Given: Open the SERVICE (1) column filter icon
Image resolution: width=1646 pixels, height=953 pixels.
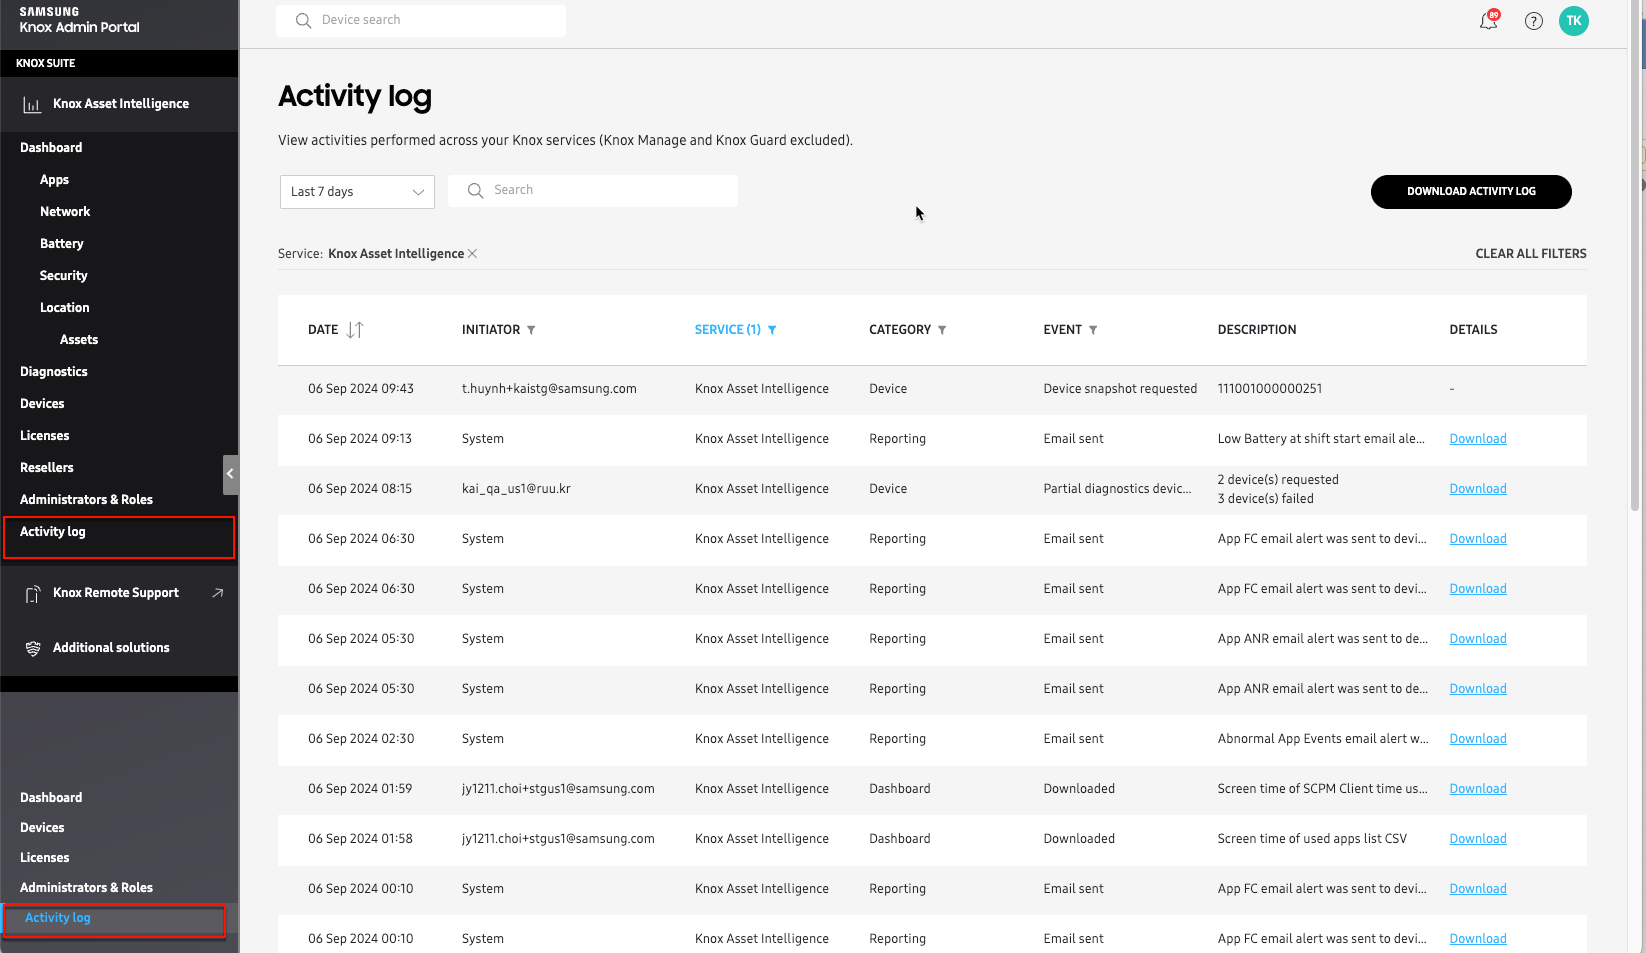Looking at the screenshot, I should click(x=772, y=330).
